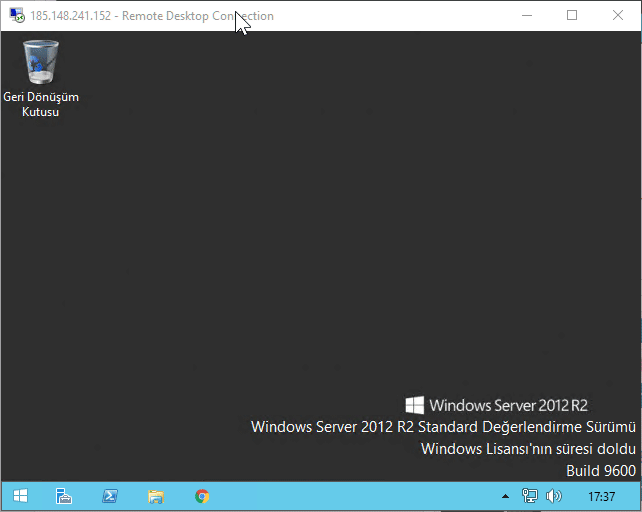Click the Geri Dönüşüm Kutusu label text
This screenshot has height=512, width=642.
click(x=41, y=105)
